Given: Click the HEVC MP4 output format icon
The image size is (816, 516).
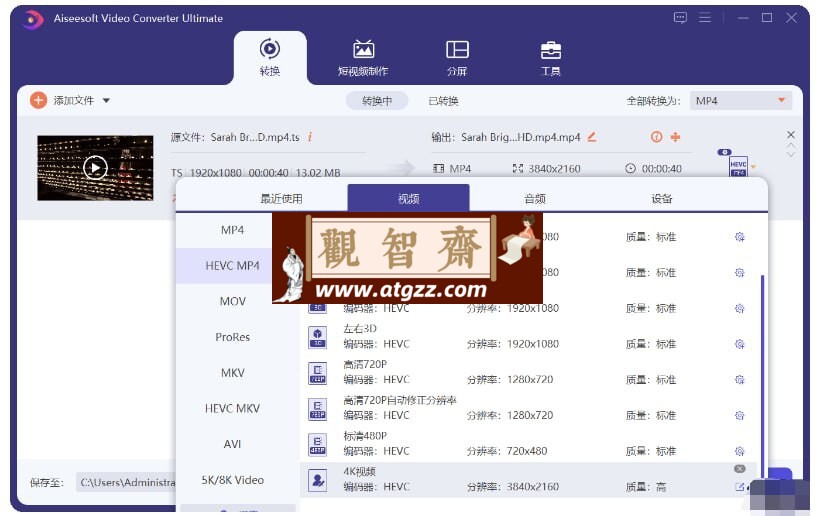Looking at the screenshot, I should click(738, 166).
